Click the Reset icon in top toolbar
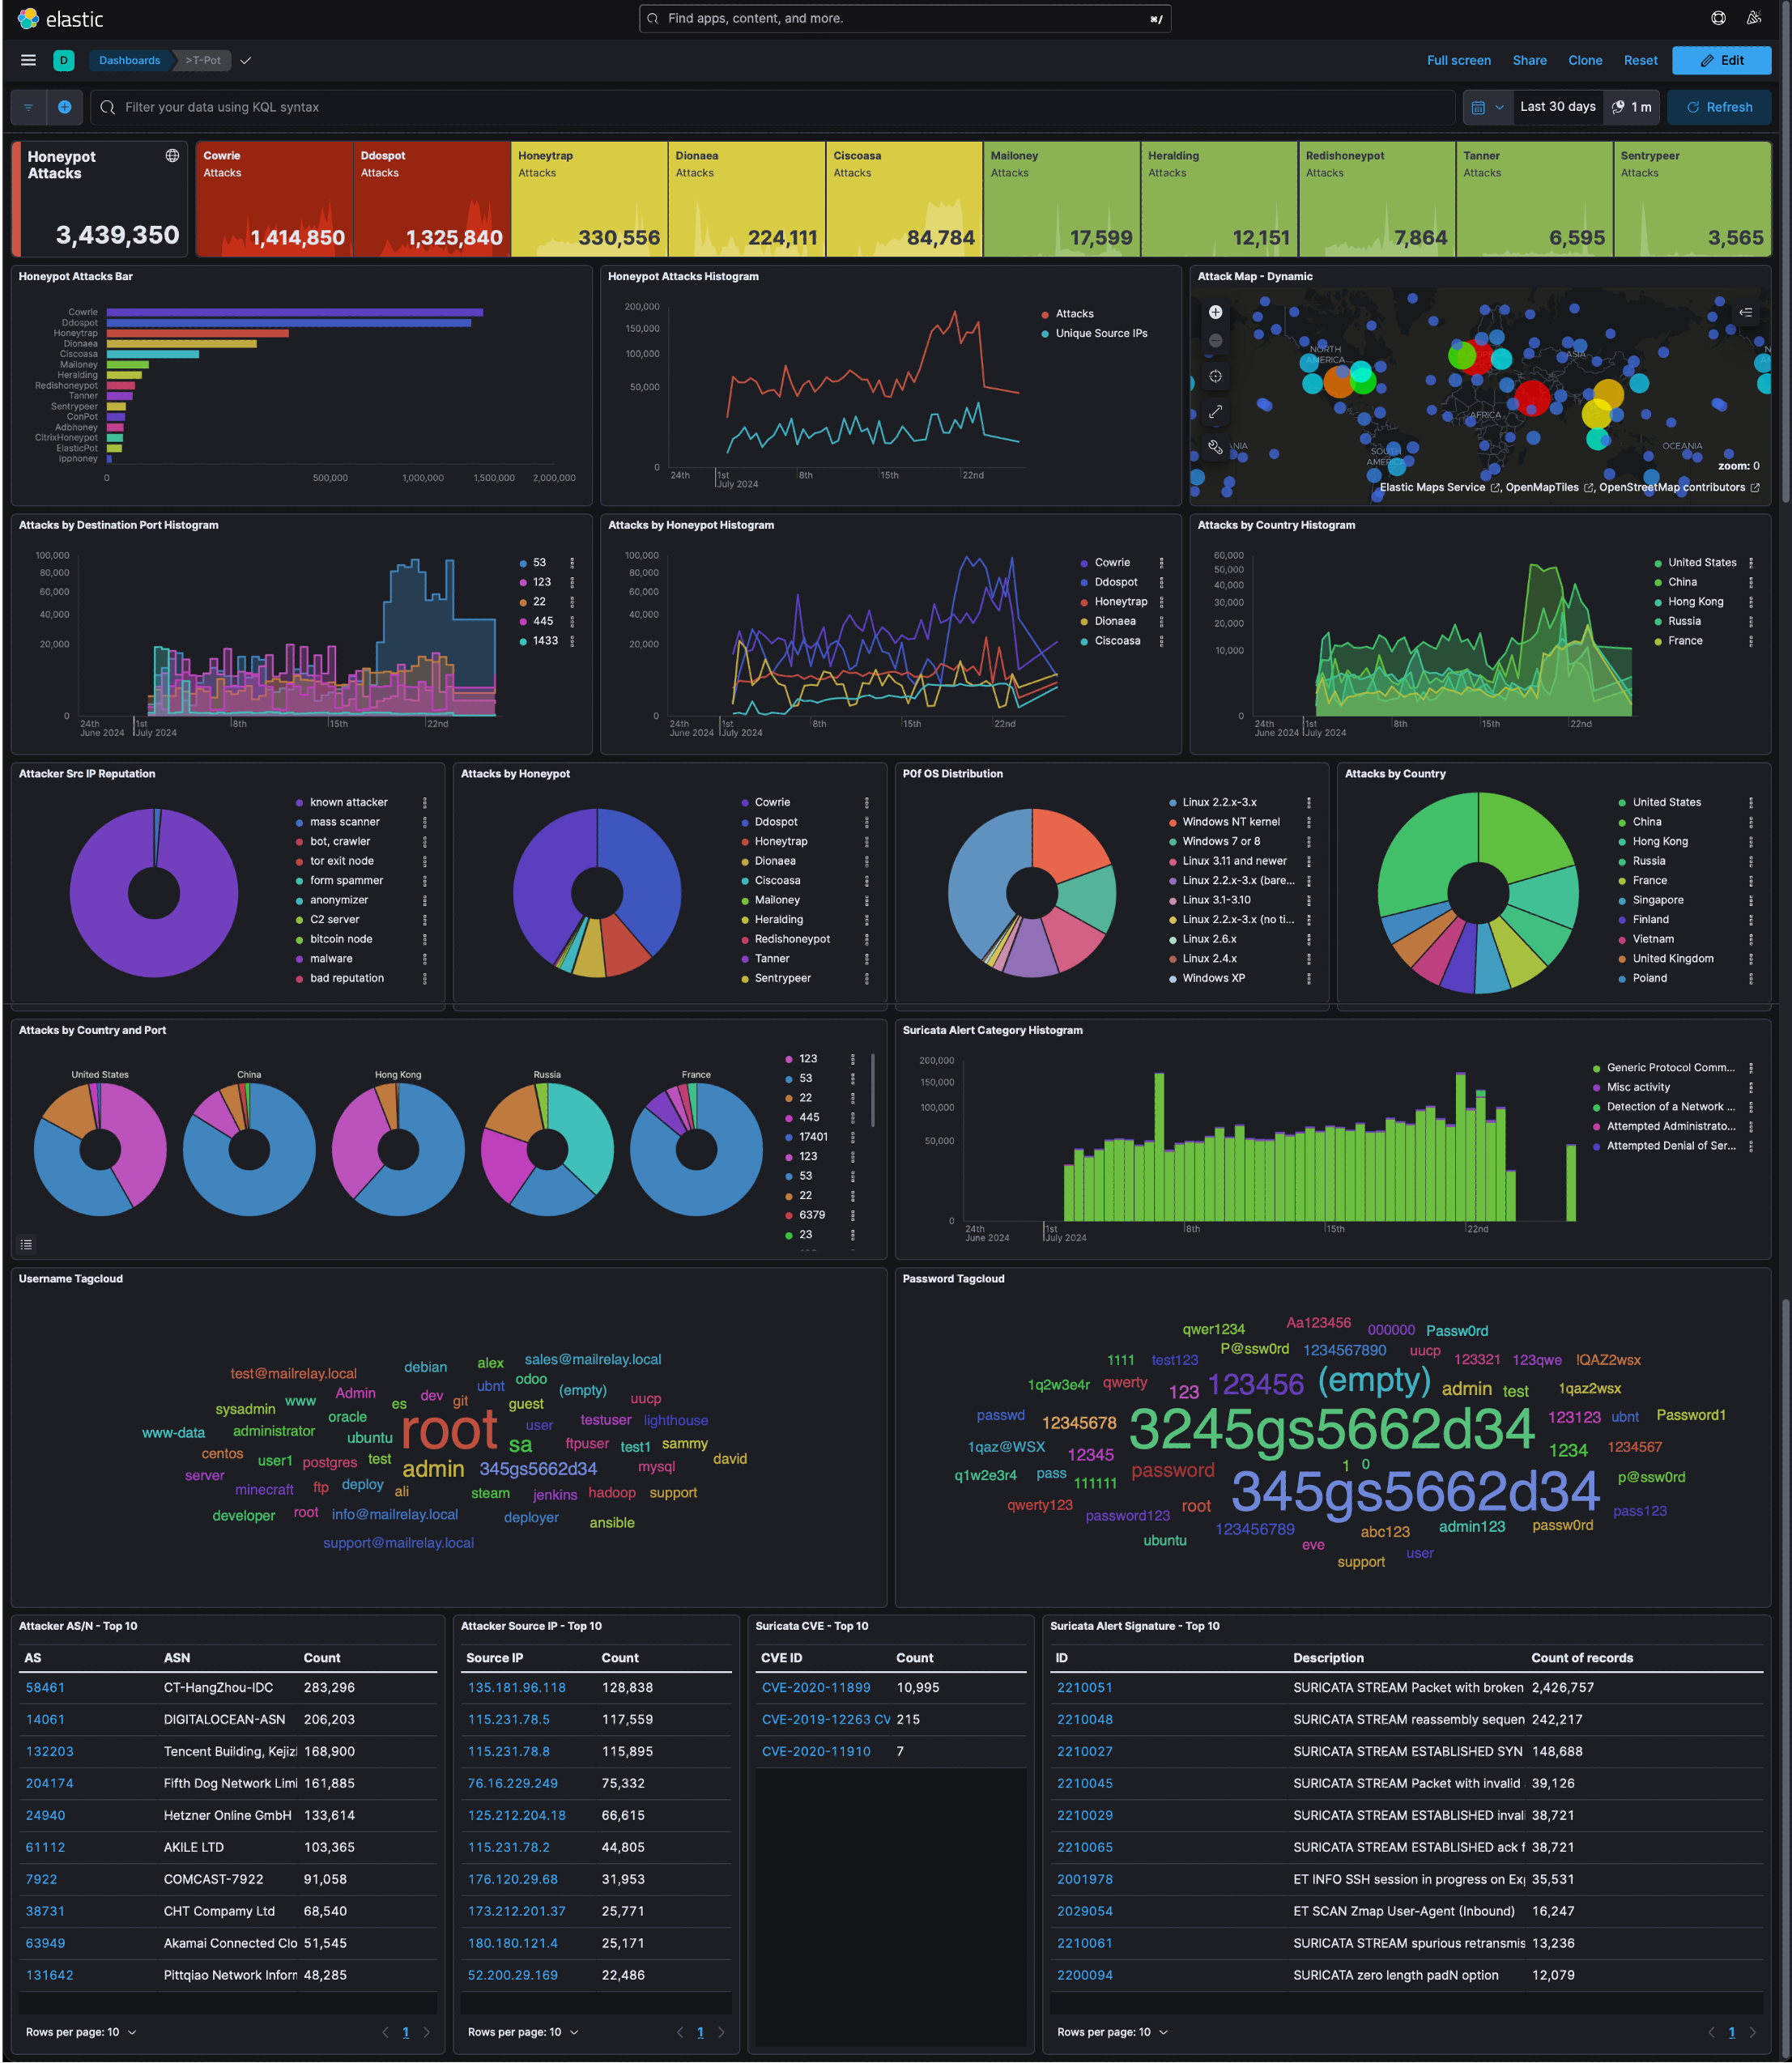Screen dimensions: 1792x2063 tap(1639, 60)
